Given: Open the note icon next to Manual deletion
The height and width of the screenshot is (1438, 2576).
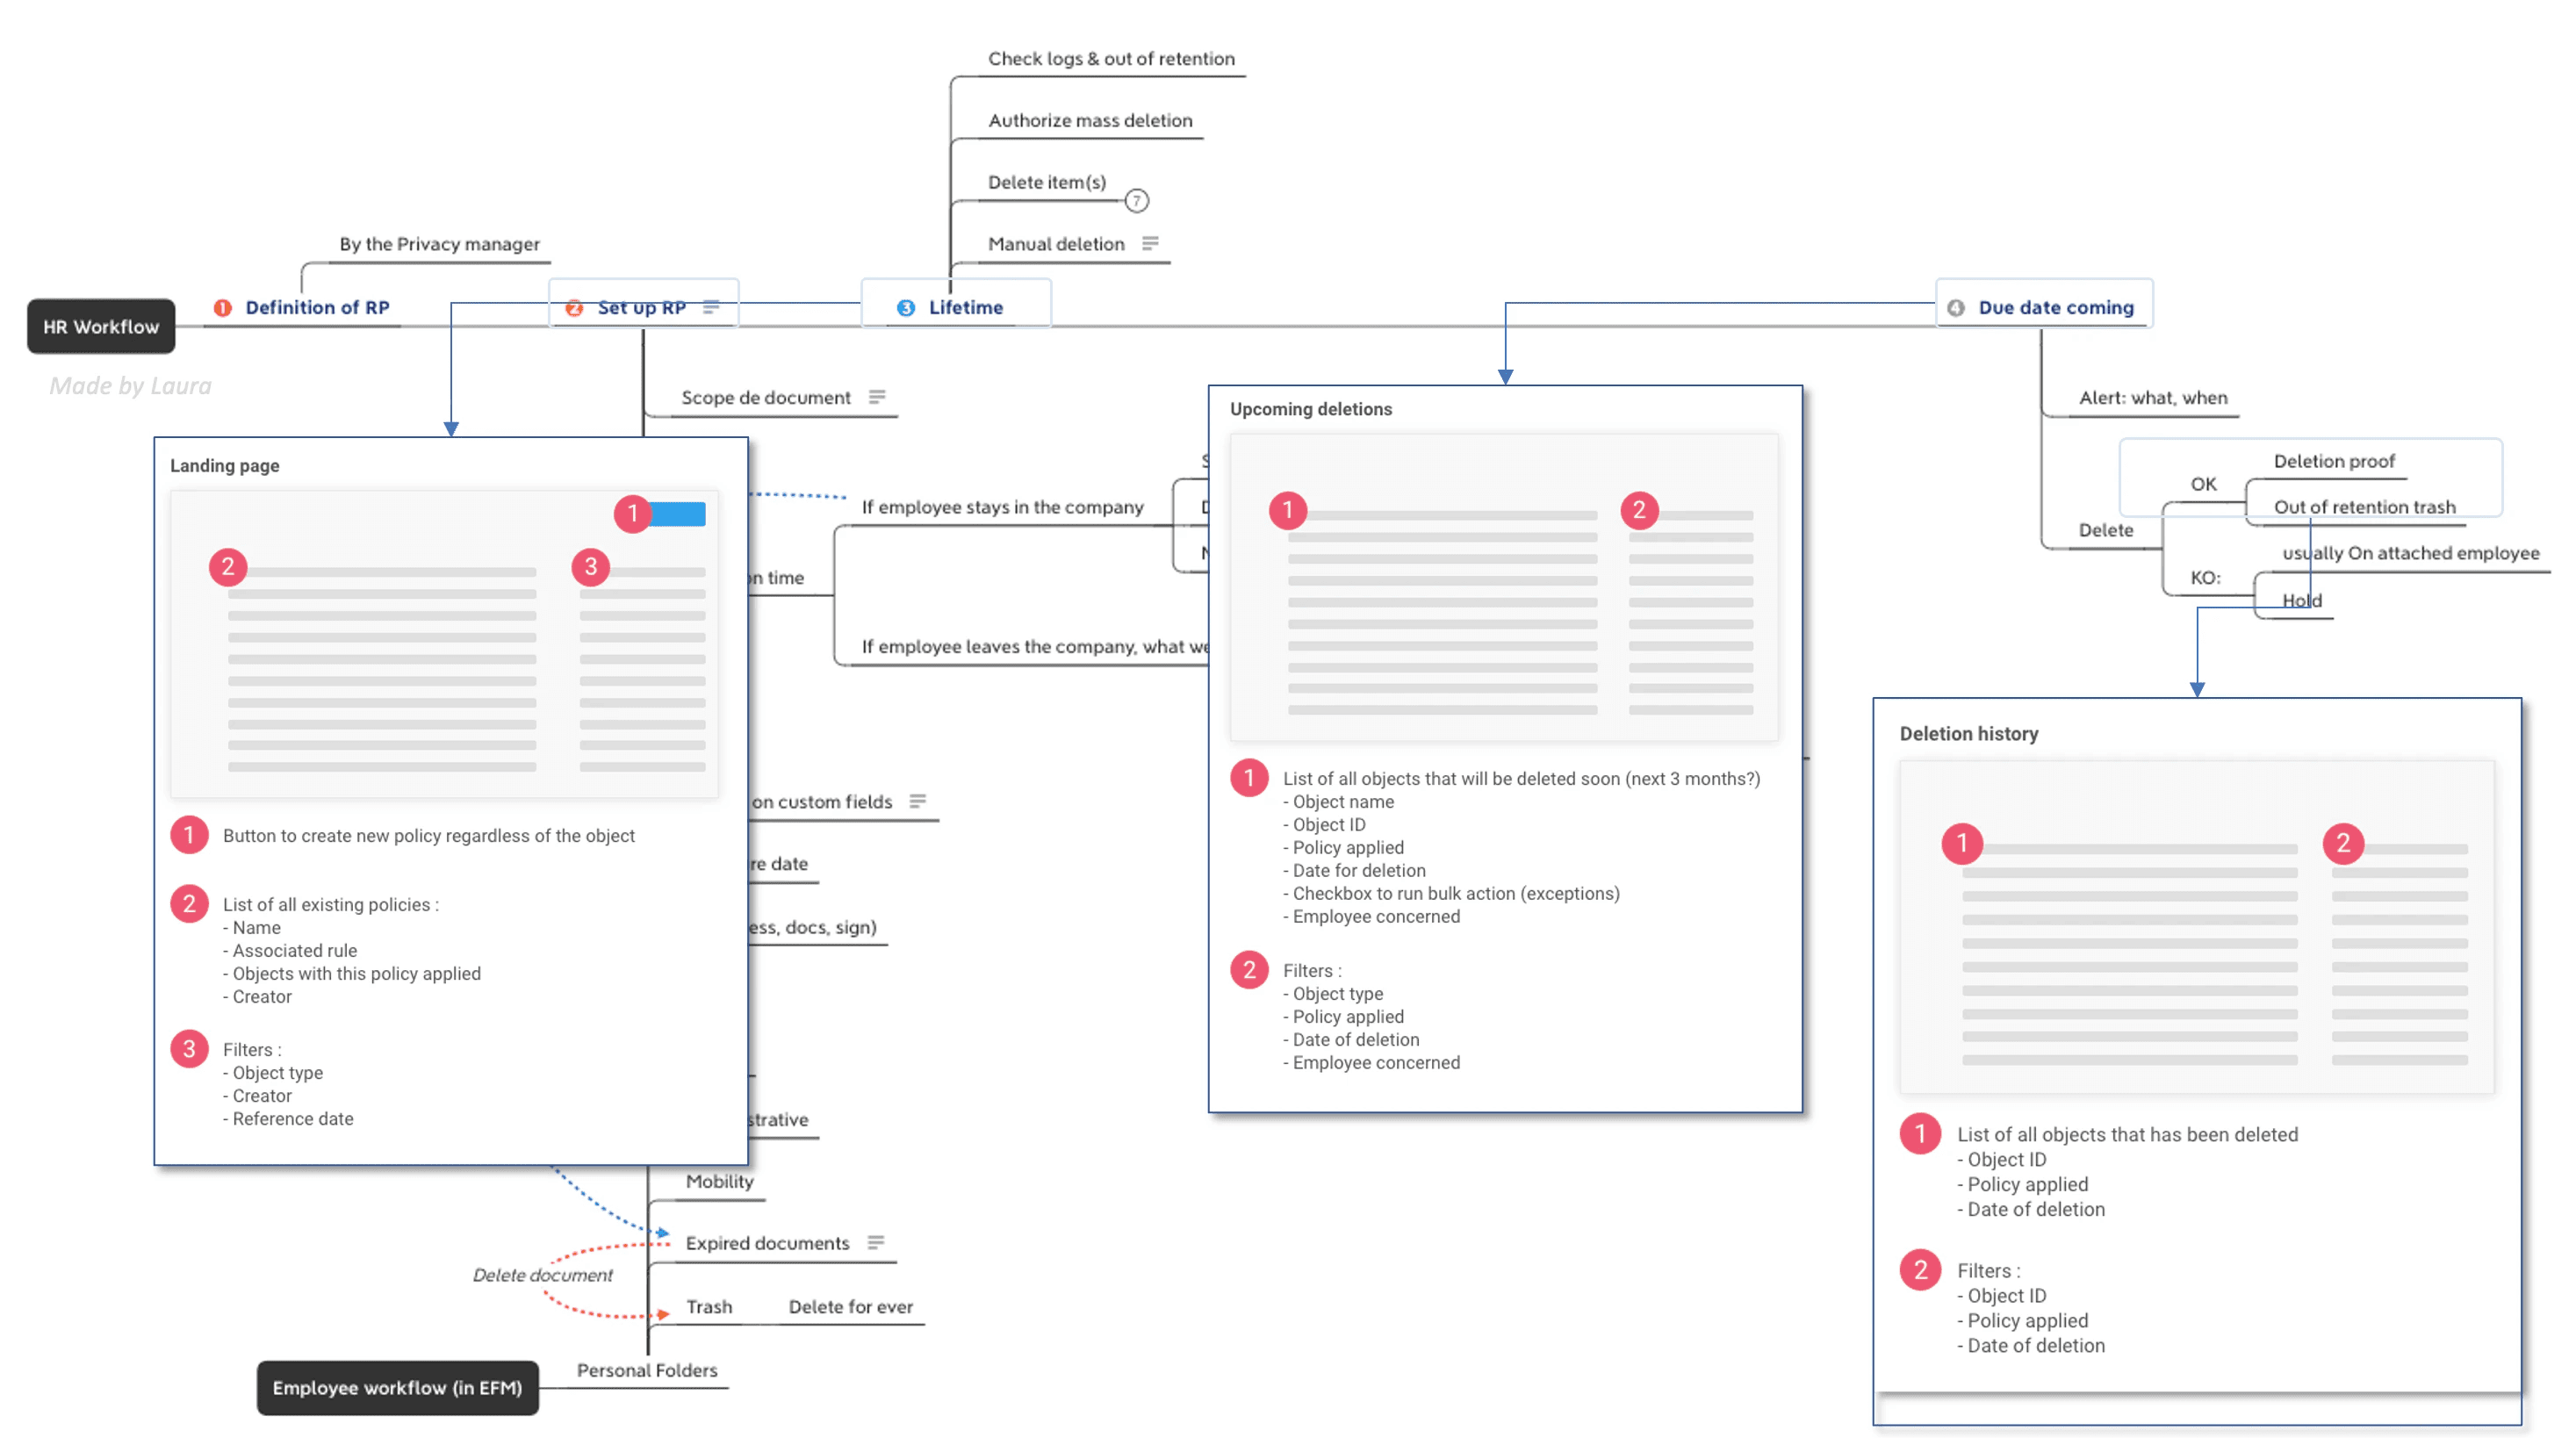Looking at the screenshot, I should pos(1150,243).
